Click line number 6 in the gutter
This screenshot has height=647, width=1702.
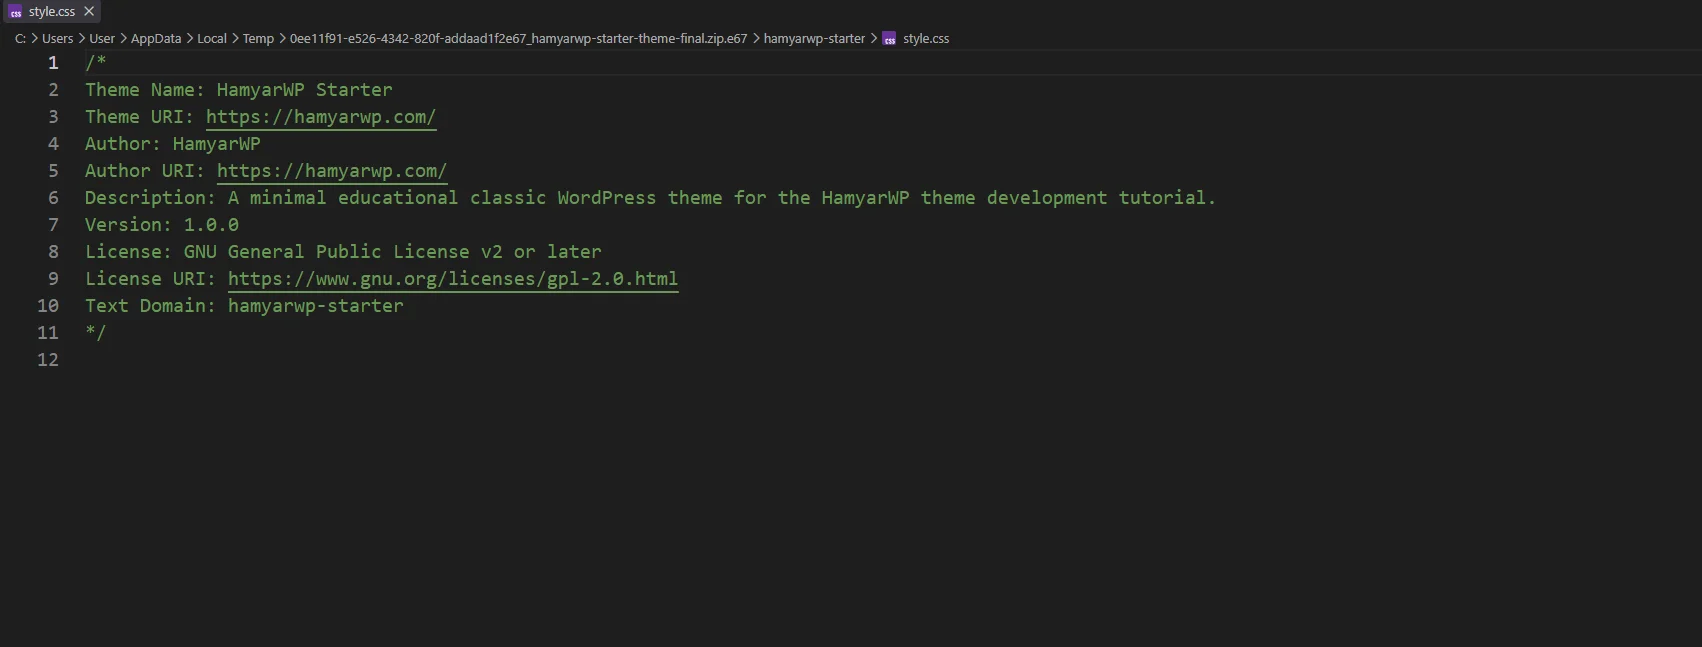click(53, 198)
